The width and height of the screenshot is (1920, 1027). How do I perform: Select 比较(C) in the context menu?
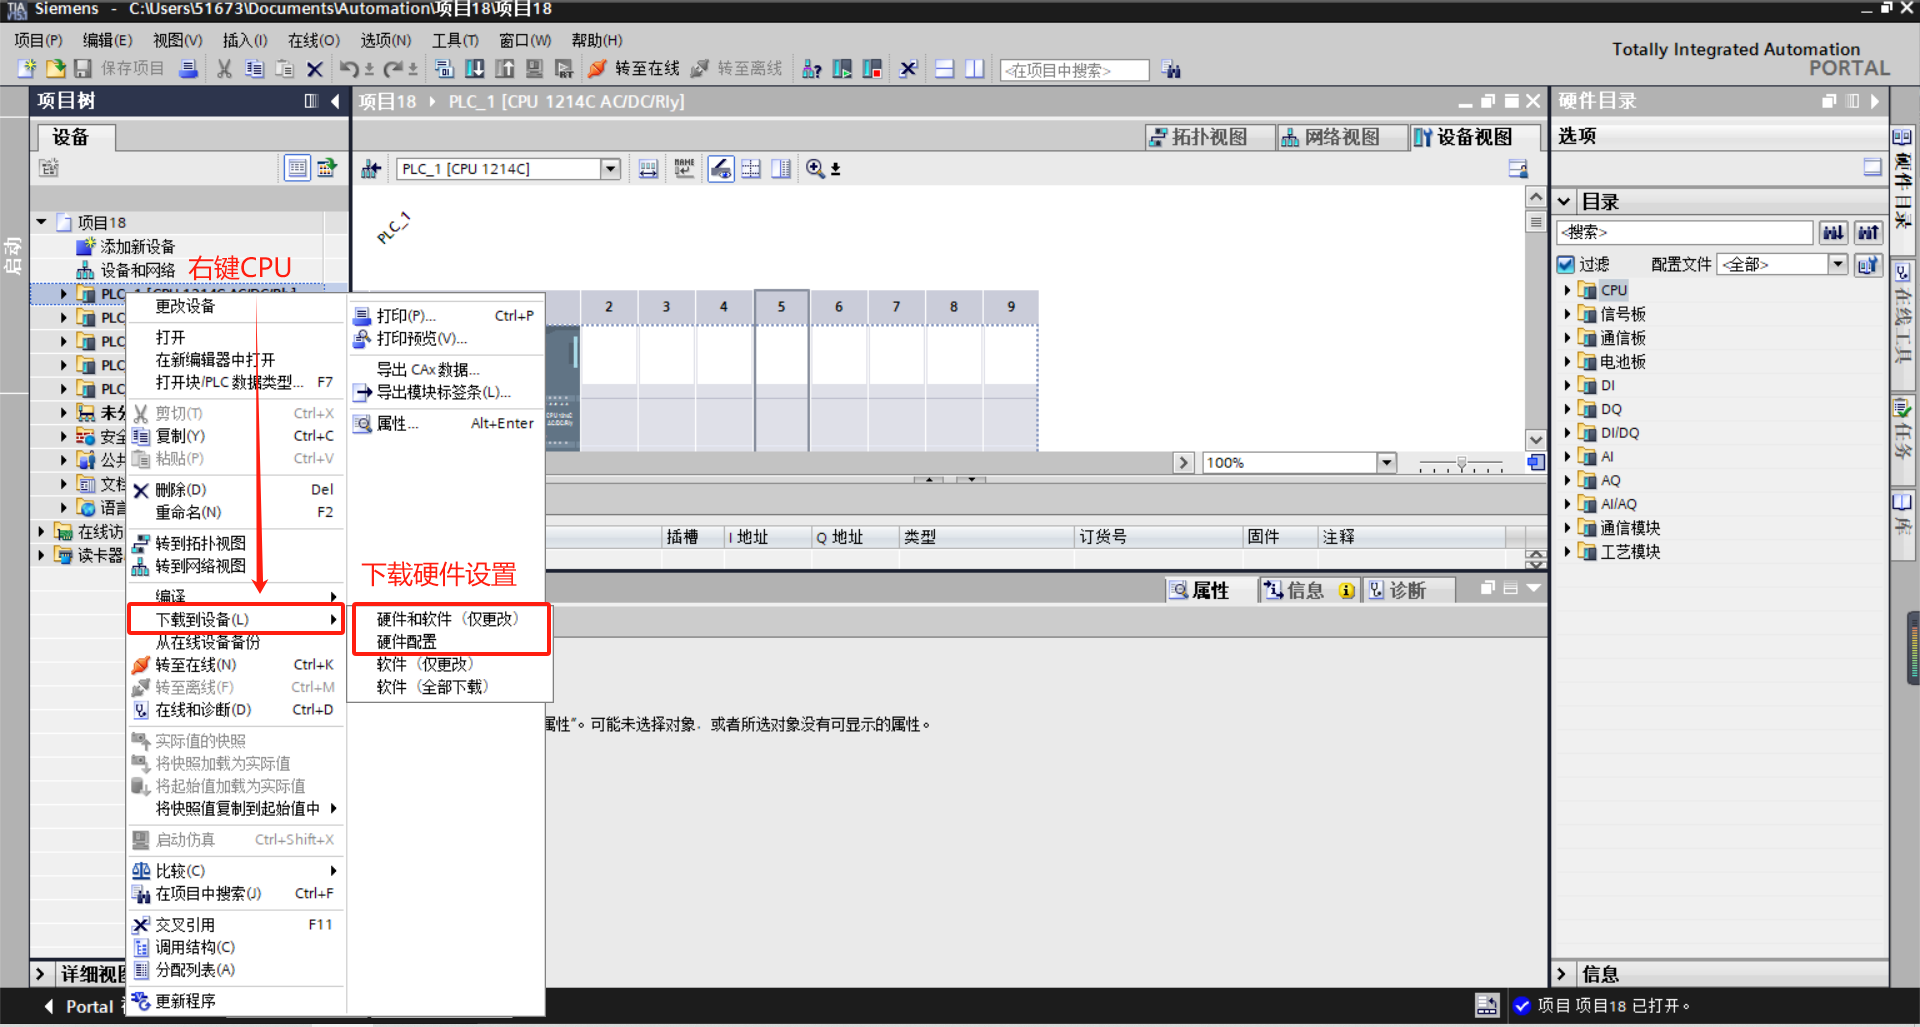pos(236,870)
